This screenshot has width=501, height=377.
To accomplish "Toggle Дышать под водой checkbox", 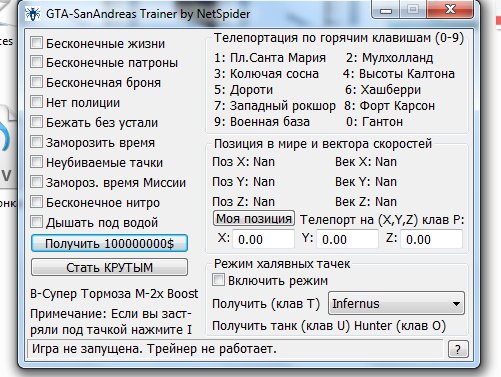I will coord(36,222).
